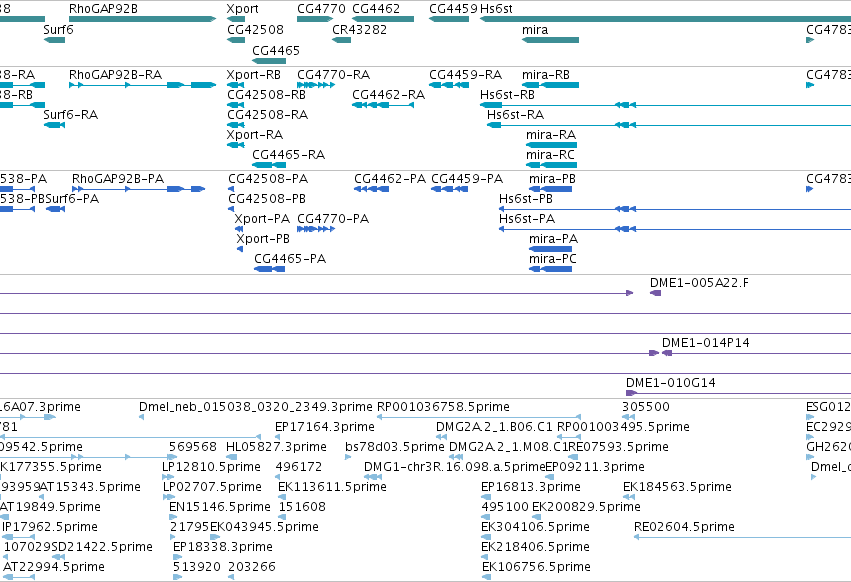Click the RhoGAP92B-RA transcript label
This screenshot has height=582, width=851.
pyautogui.click(x=116, y=74)
